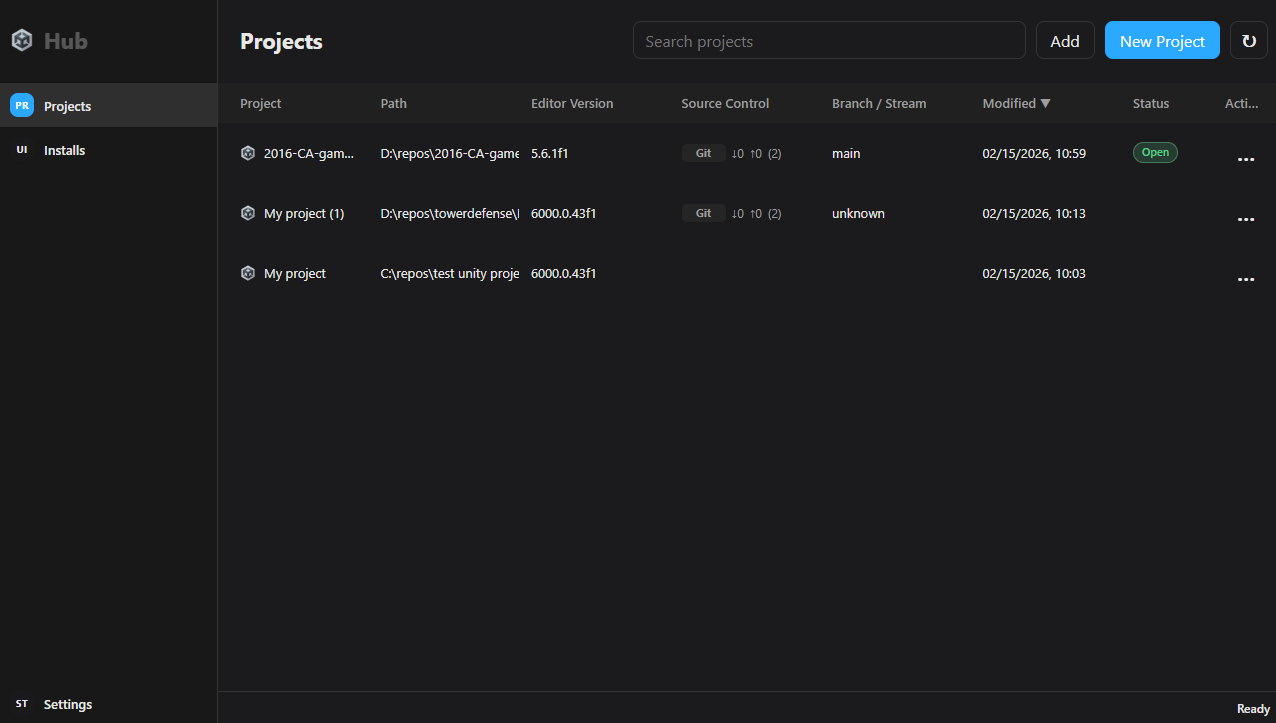Image resolution: width=1276 pixels, height=723 pixels.
Task: Click the ST settings icon in sidebar
Action: coord(22,704)
